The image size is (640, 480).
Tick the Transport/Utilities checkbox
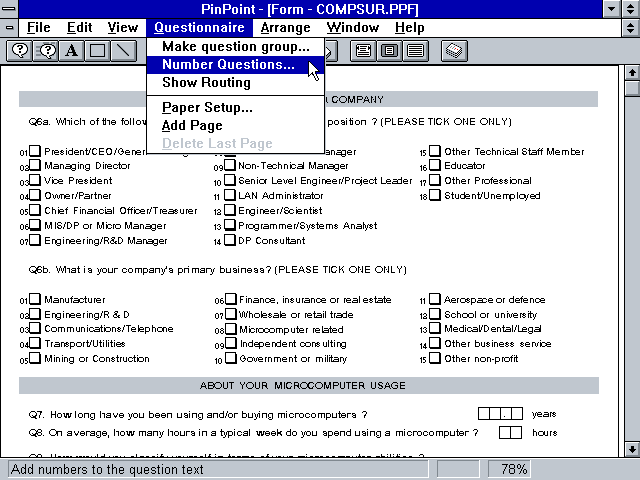(35, 343)
